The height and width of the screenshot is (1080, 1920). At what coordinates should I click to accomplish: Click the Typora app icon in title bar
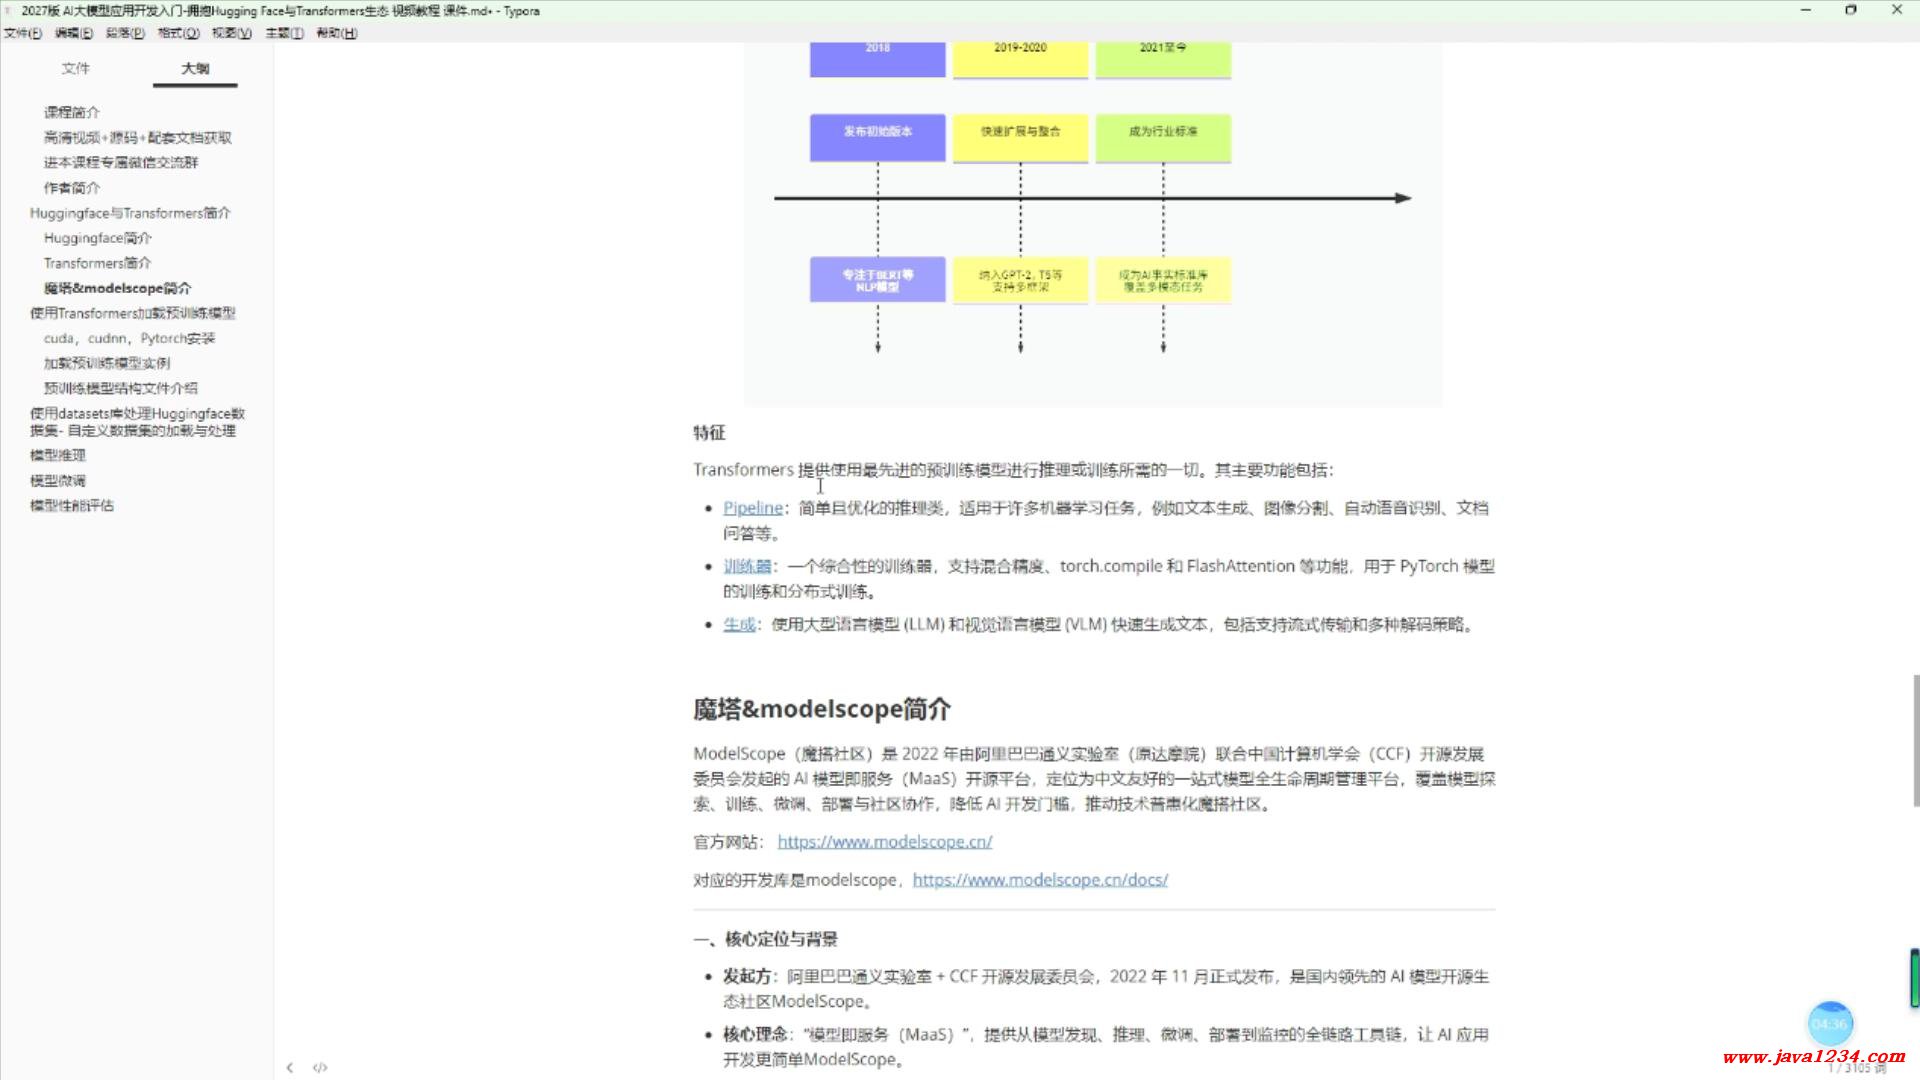9,11
